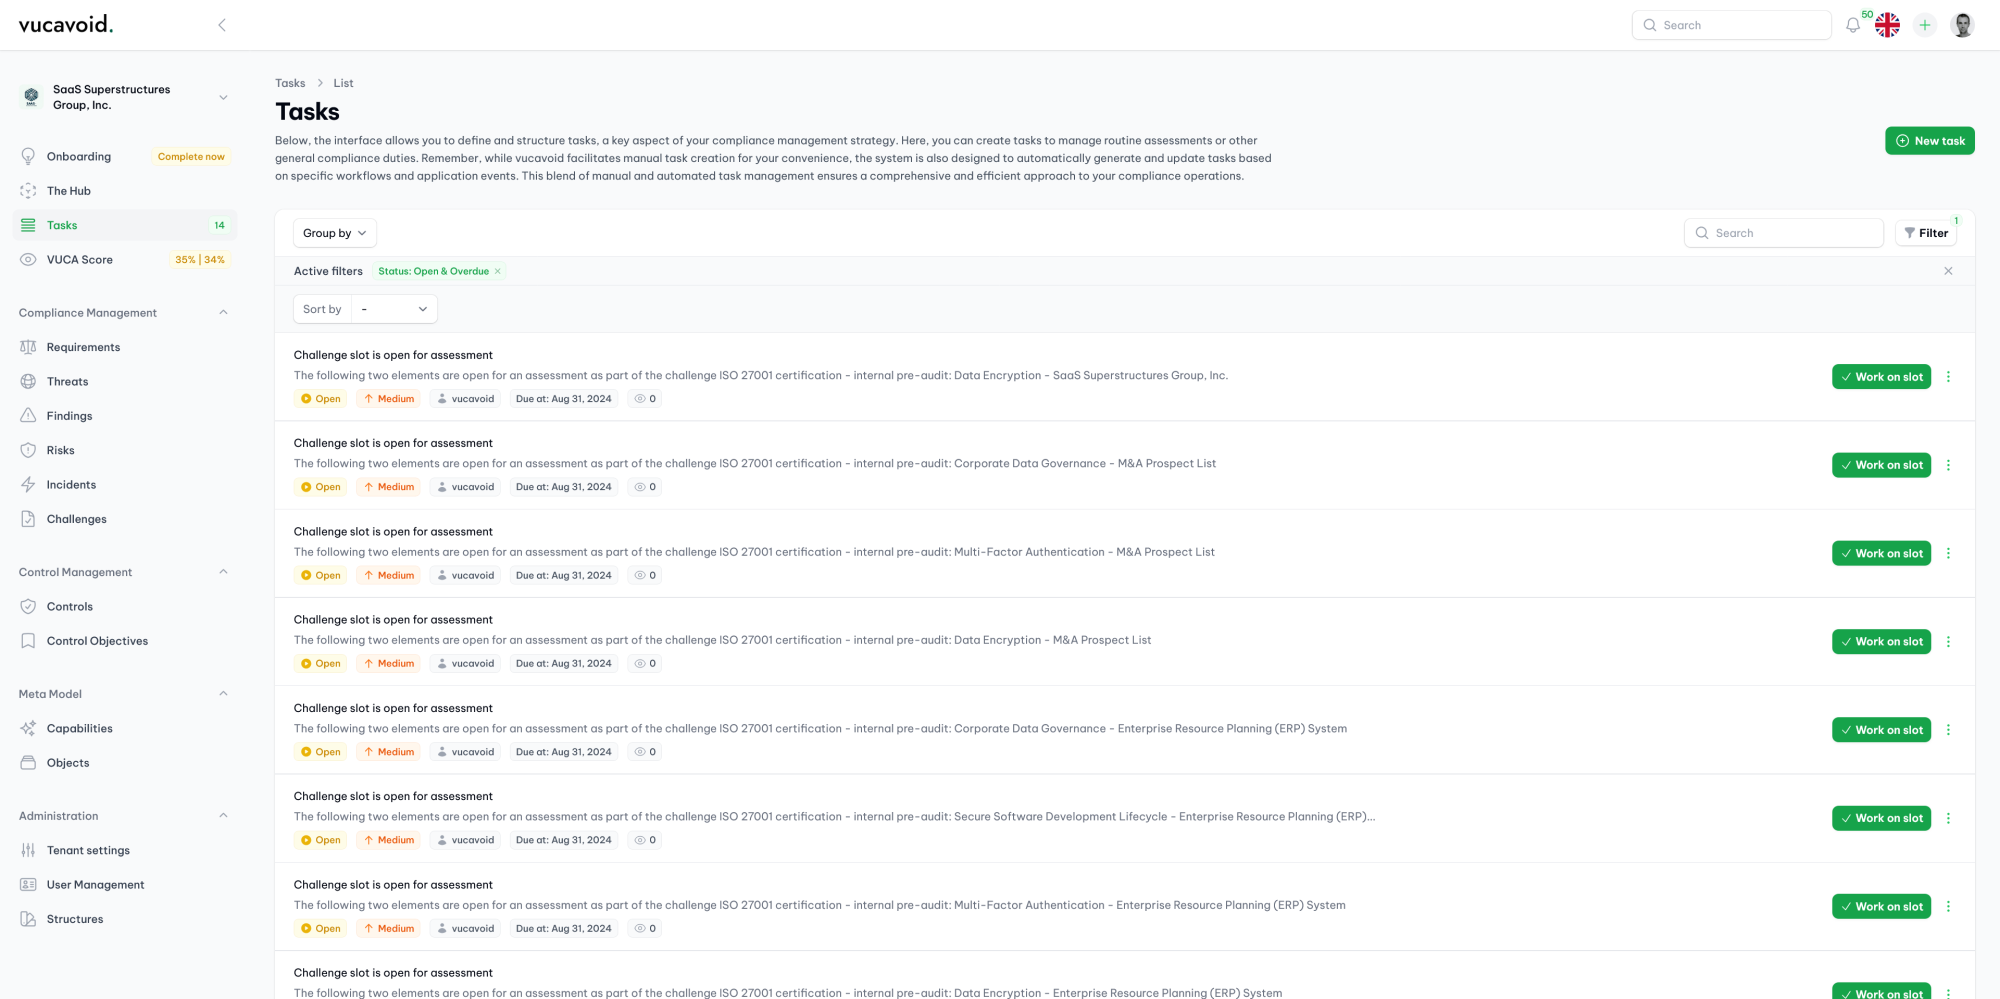Open the Challenges section
Viewport: 2000px width, 999px height.
[76, 519]
